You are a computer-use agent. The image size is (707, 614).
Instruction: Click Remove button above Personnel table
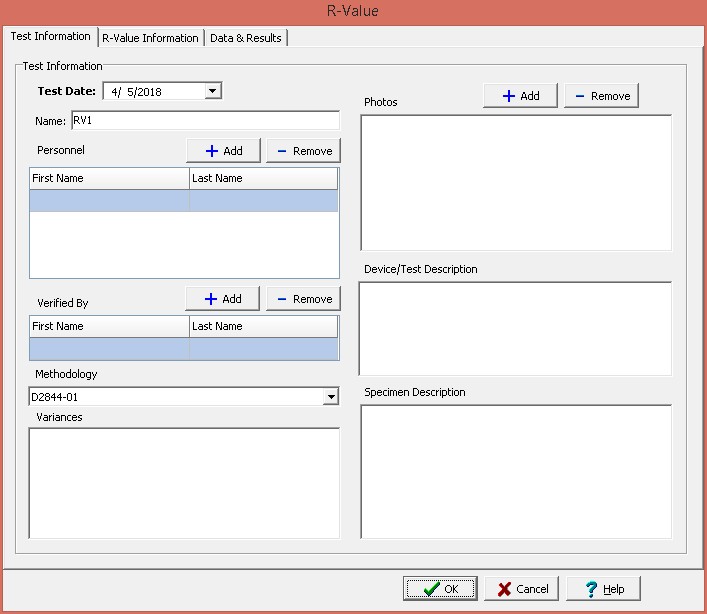click(303, 150)
